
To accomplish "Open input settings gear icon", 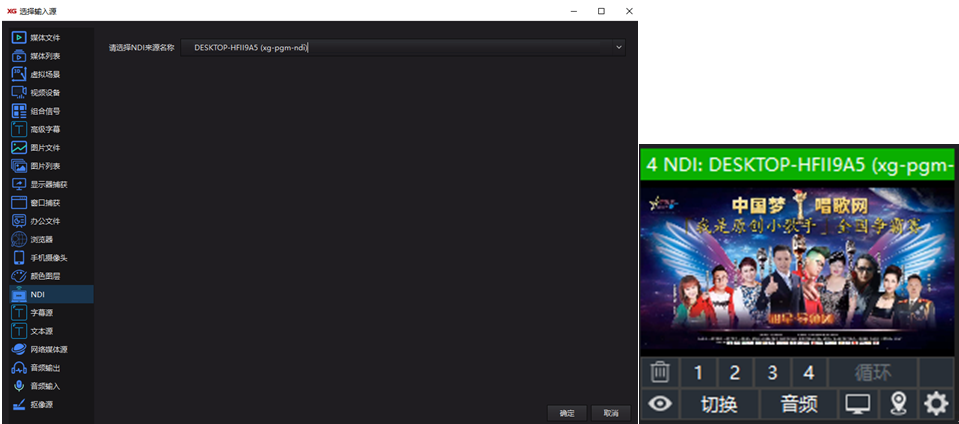I will [x=936, y=404].
